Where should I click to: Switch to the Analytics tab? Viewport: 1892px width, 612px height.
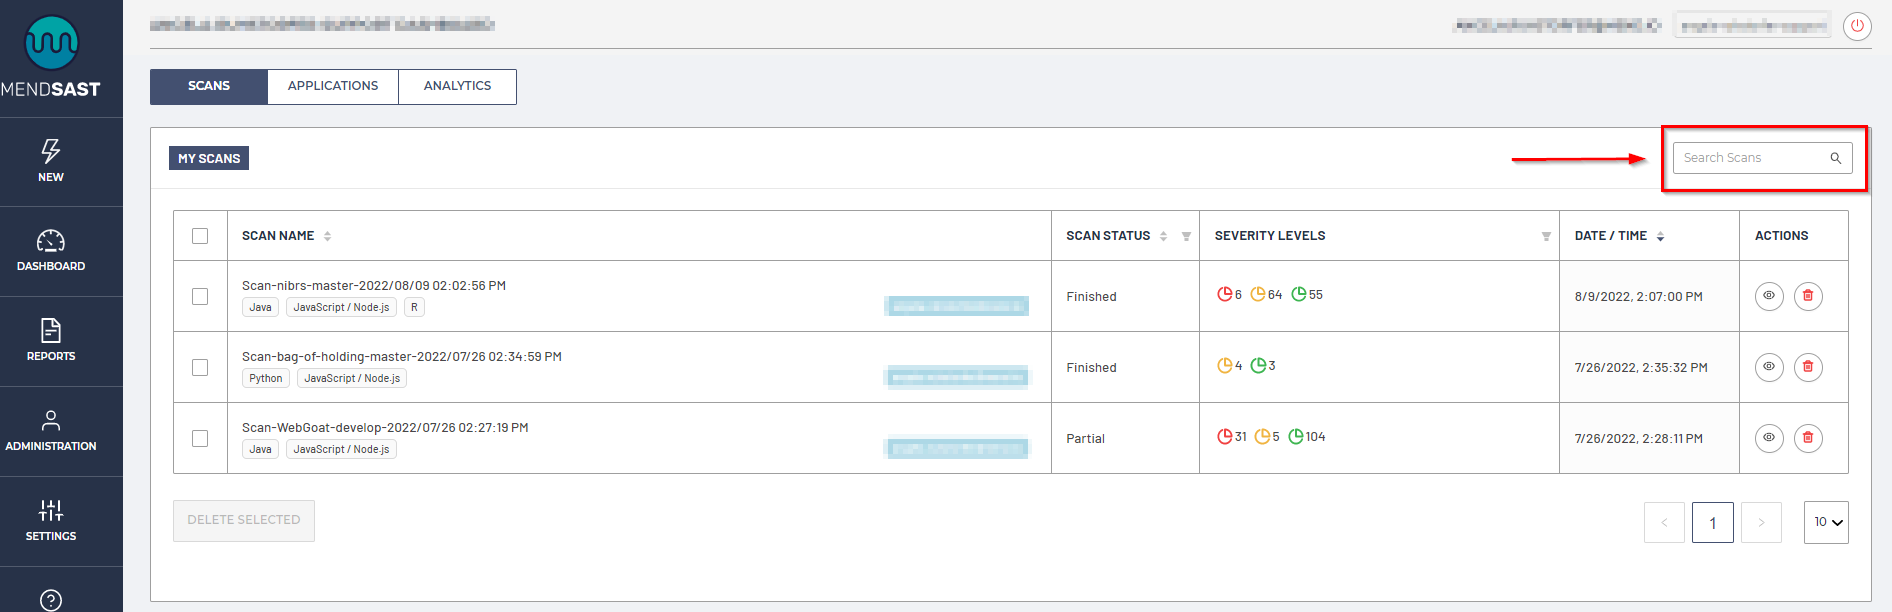(457, 86)
